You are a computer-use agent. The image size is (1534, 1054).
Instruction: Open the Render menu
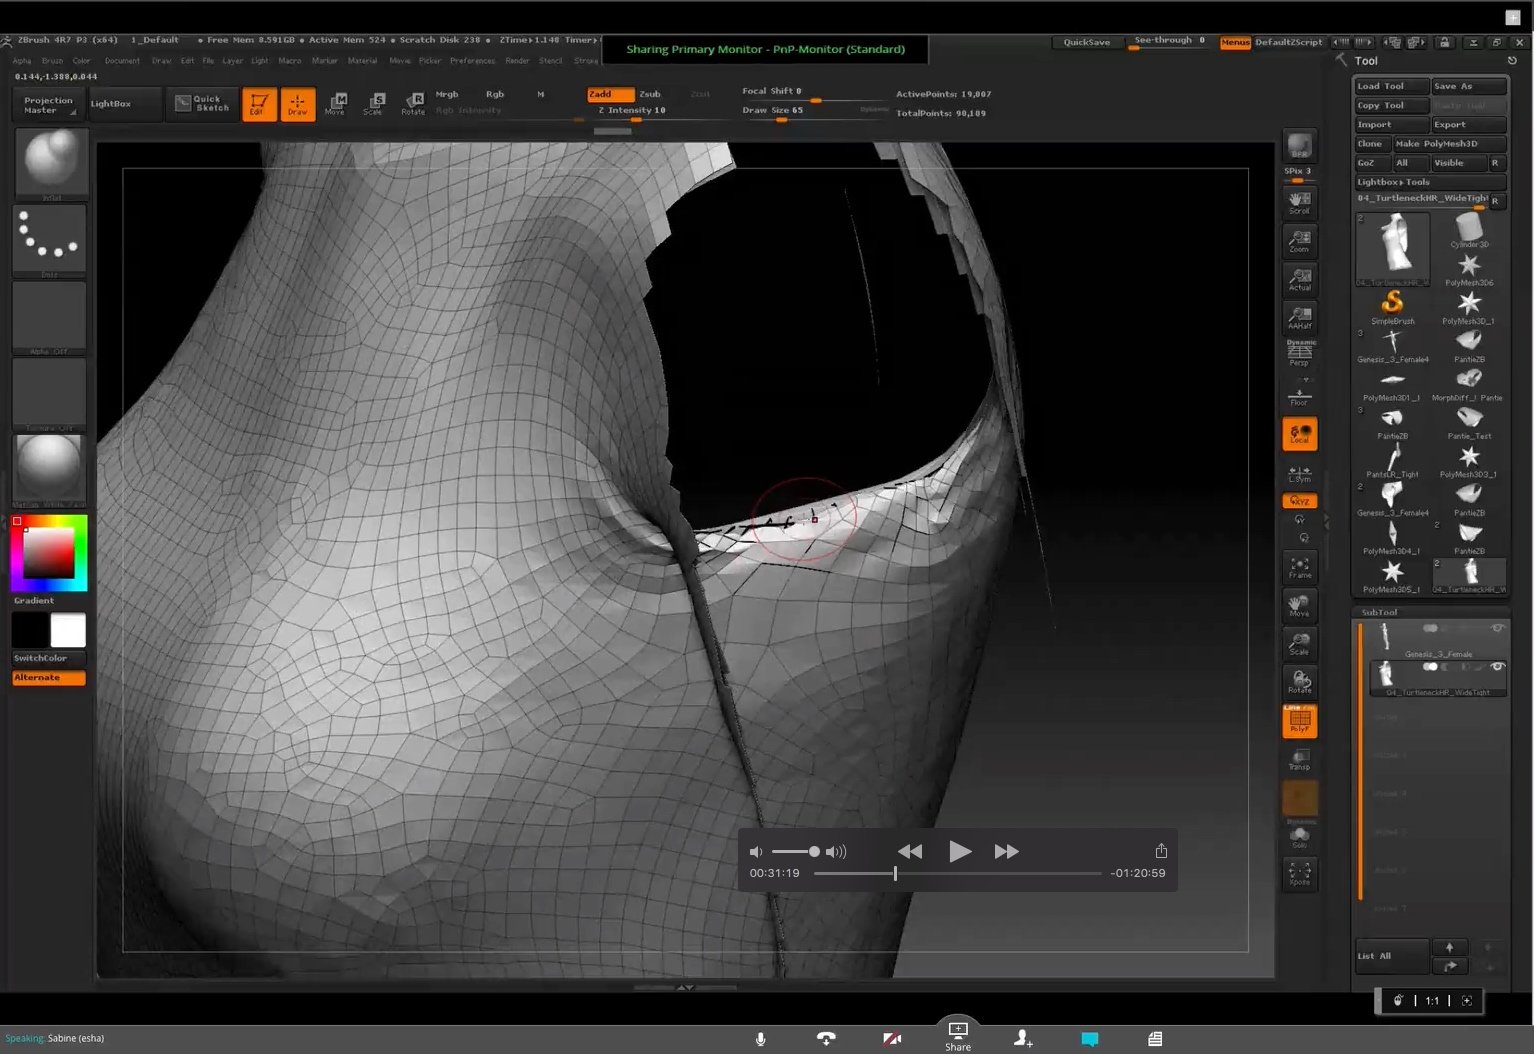pos(517,61)
